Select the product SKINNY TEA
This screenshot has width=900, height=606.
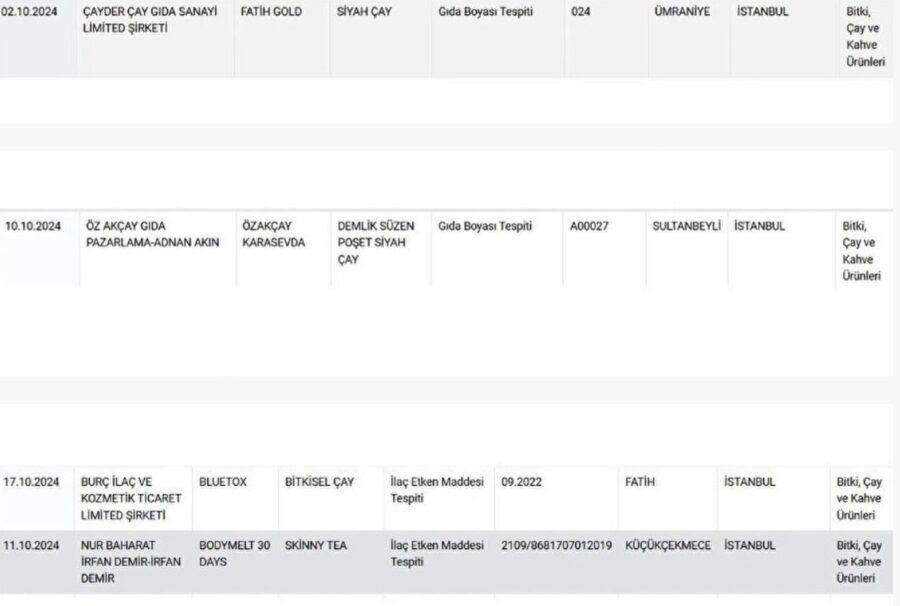316,545
